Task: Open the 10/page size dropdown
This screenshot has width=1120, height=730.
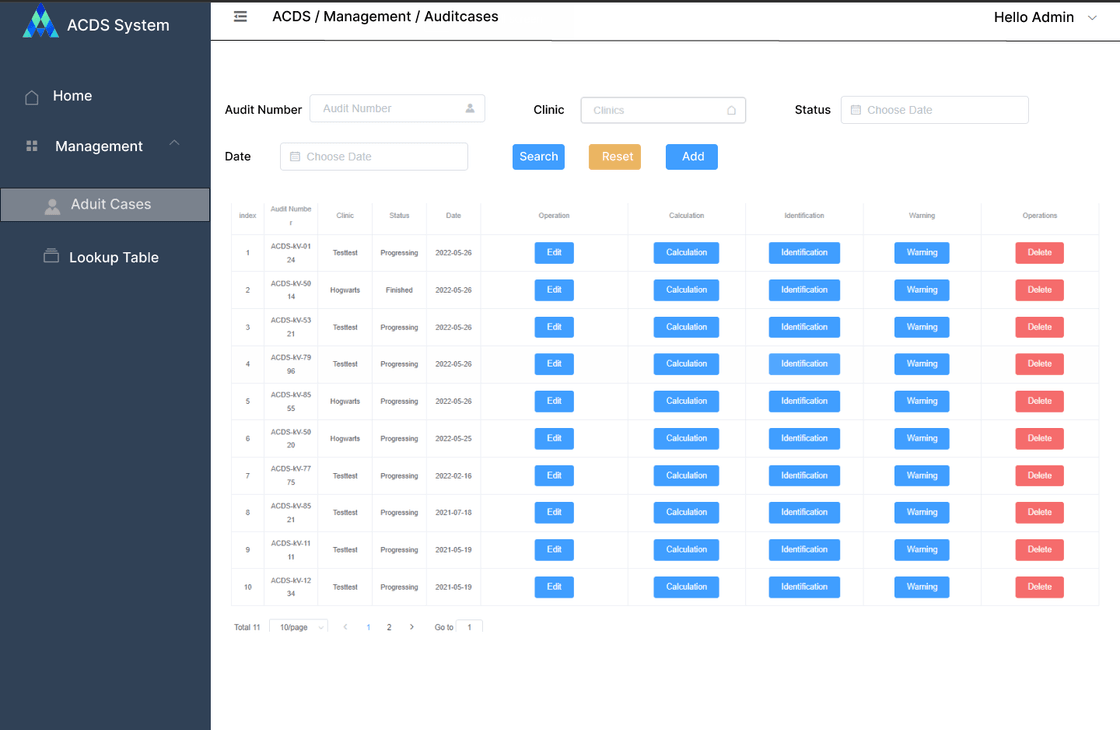Action: coord(298,627)
